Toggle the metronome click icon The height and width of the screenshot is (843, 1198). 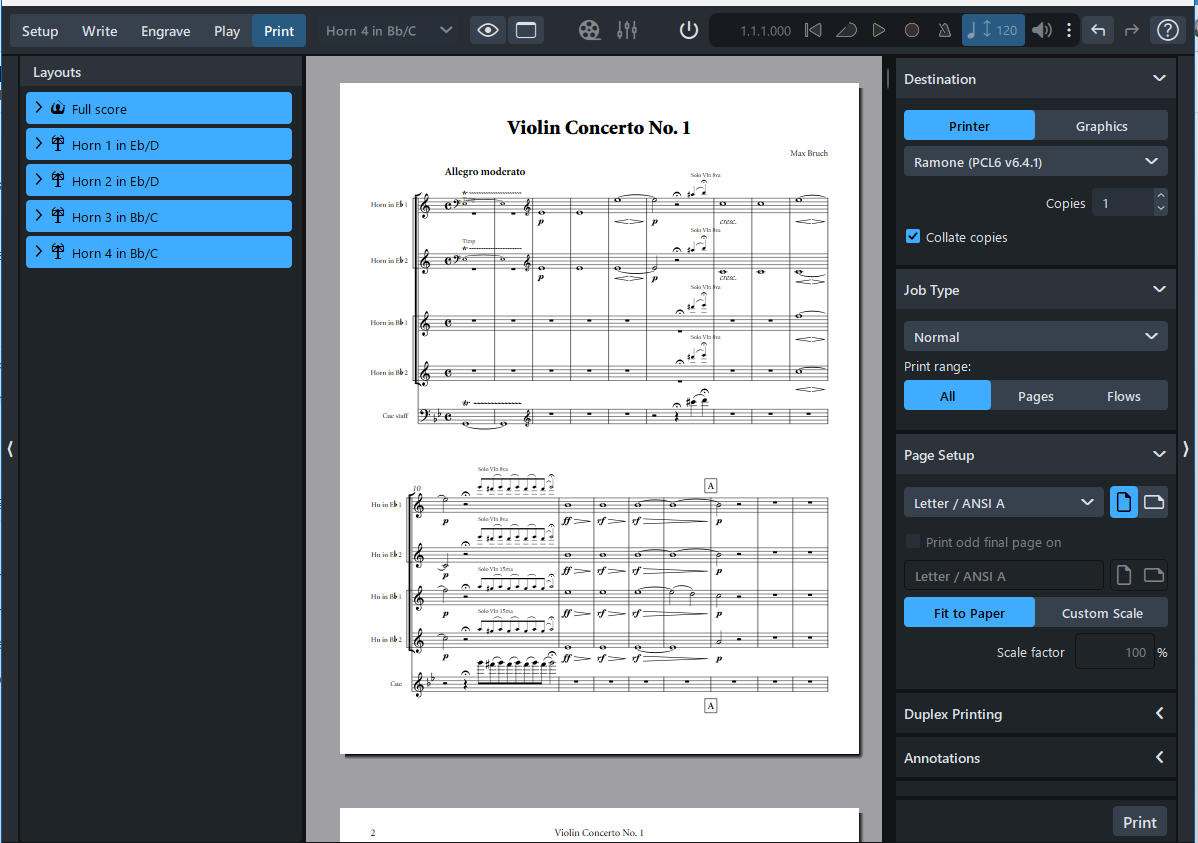[944, 31]
